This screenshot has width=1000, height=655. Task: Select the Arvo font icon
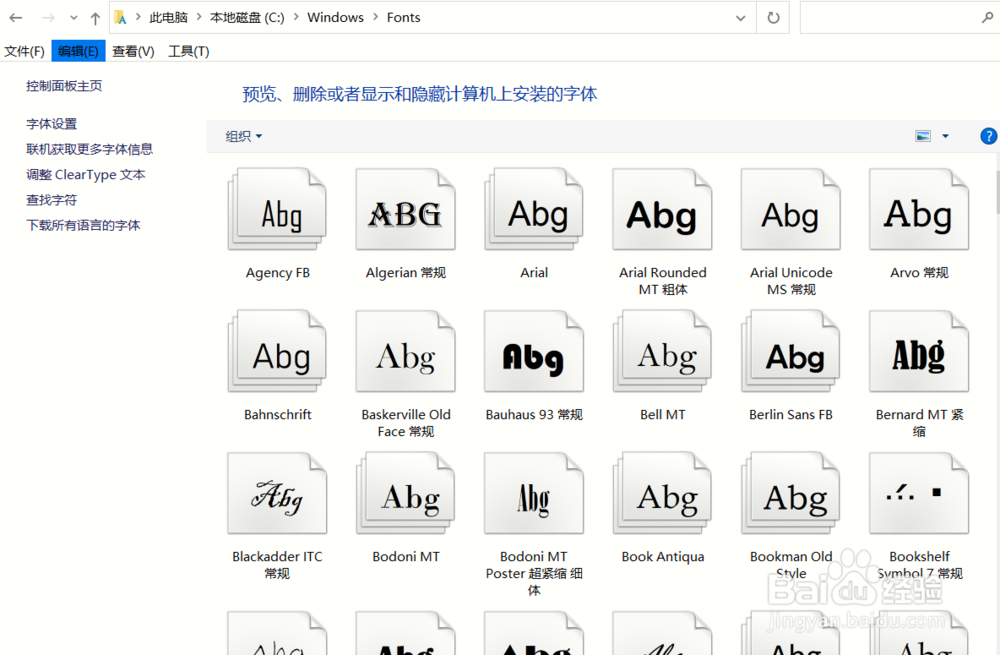point(919,209)
